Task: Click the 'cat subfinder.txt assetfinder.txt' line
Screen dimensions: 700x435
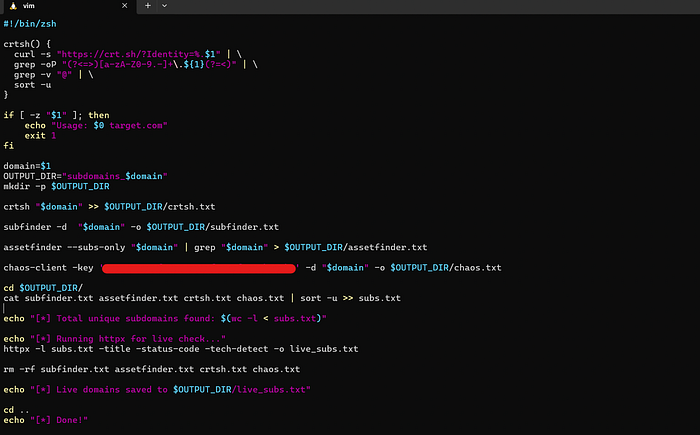Action: (202, 298)
